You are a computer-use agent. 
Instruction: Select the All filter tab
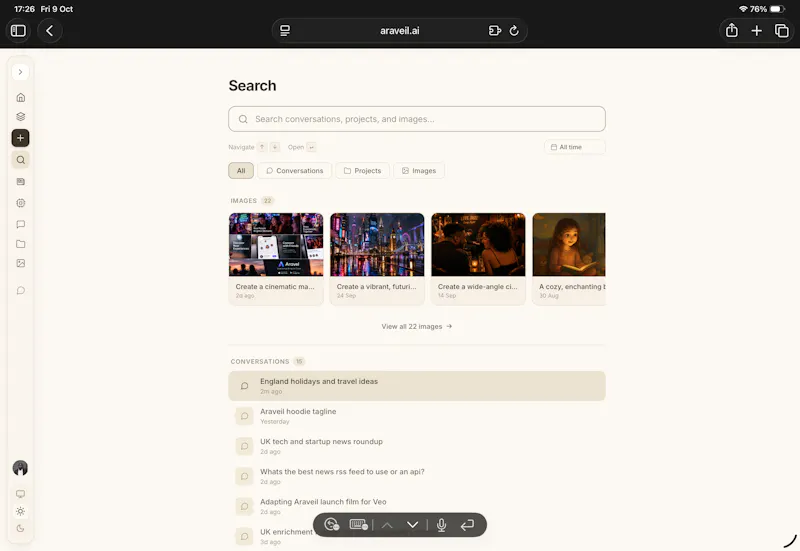tap(241, 170)
